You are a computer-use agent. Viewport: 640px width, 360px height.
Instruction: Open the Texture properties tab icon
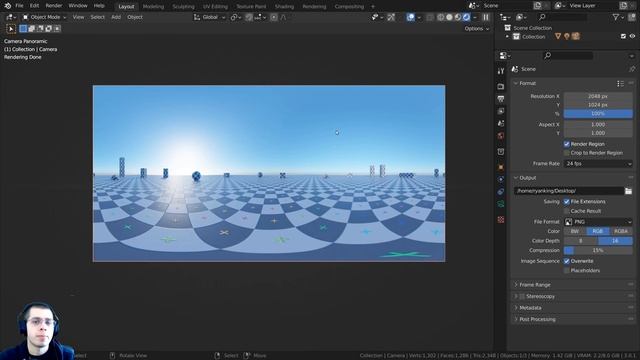pos(501,220)
